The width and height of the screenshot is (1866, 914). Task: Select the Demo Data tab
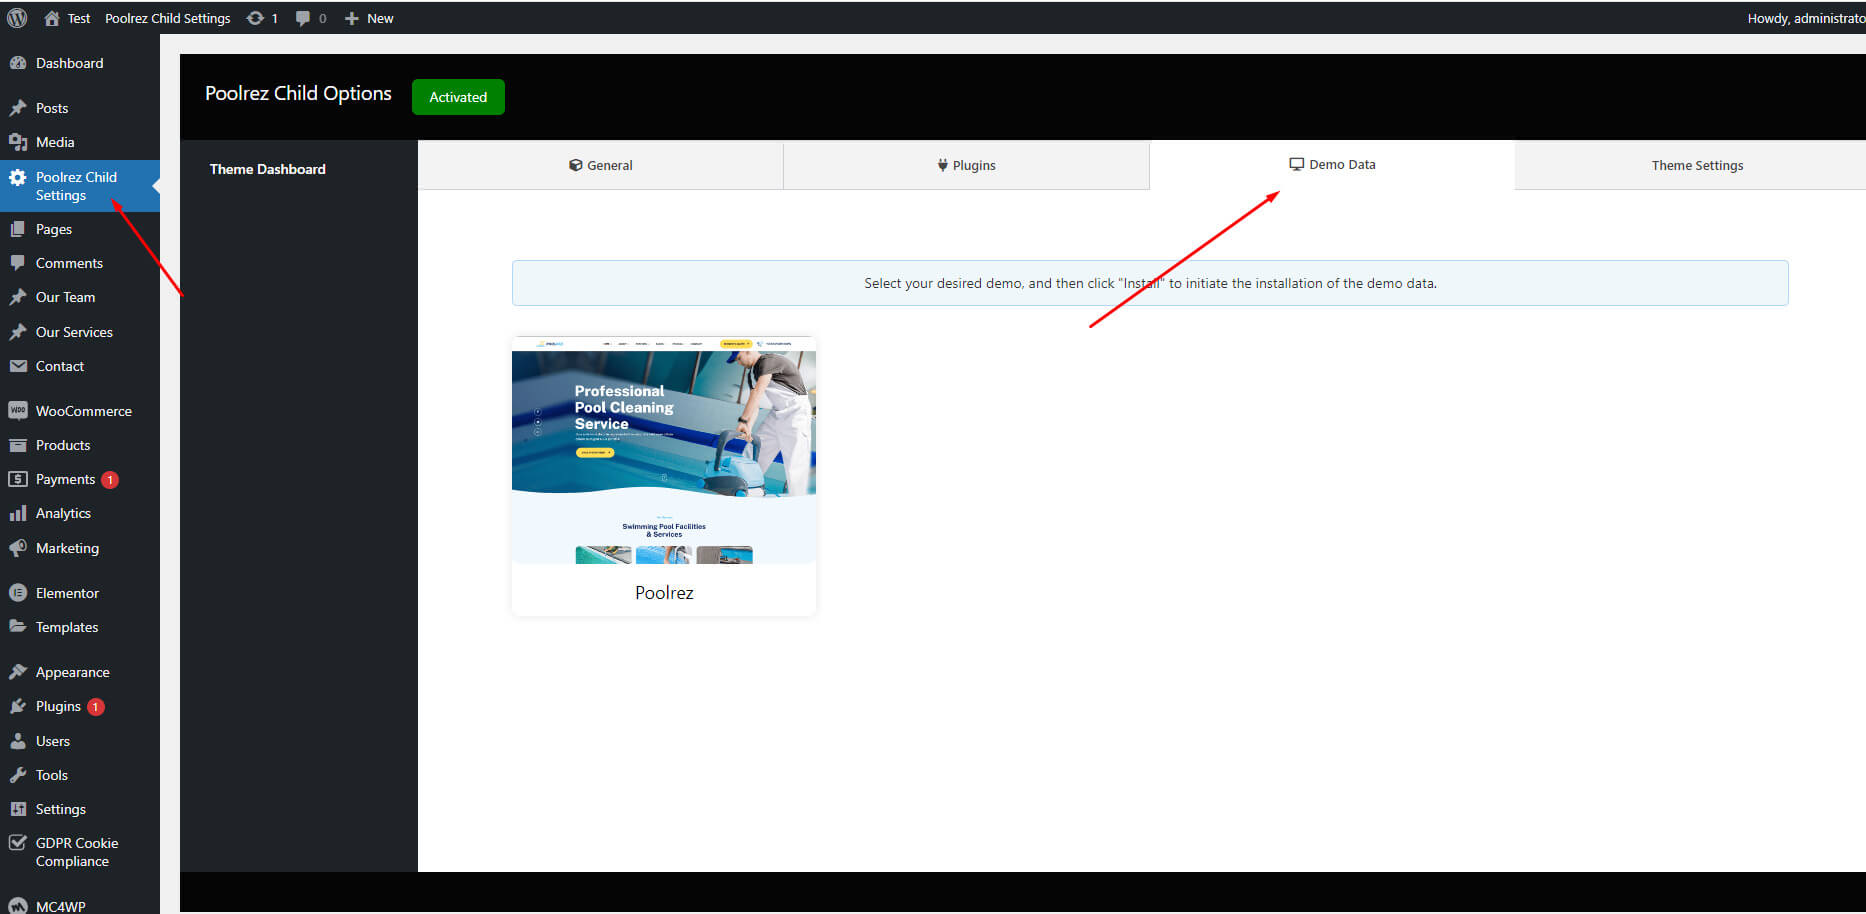point(1332,164)
